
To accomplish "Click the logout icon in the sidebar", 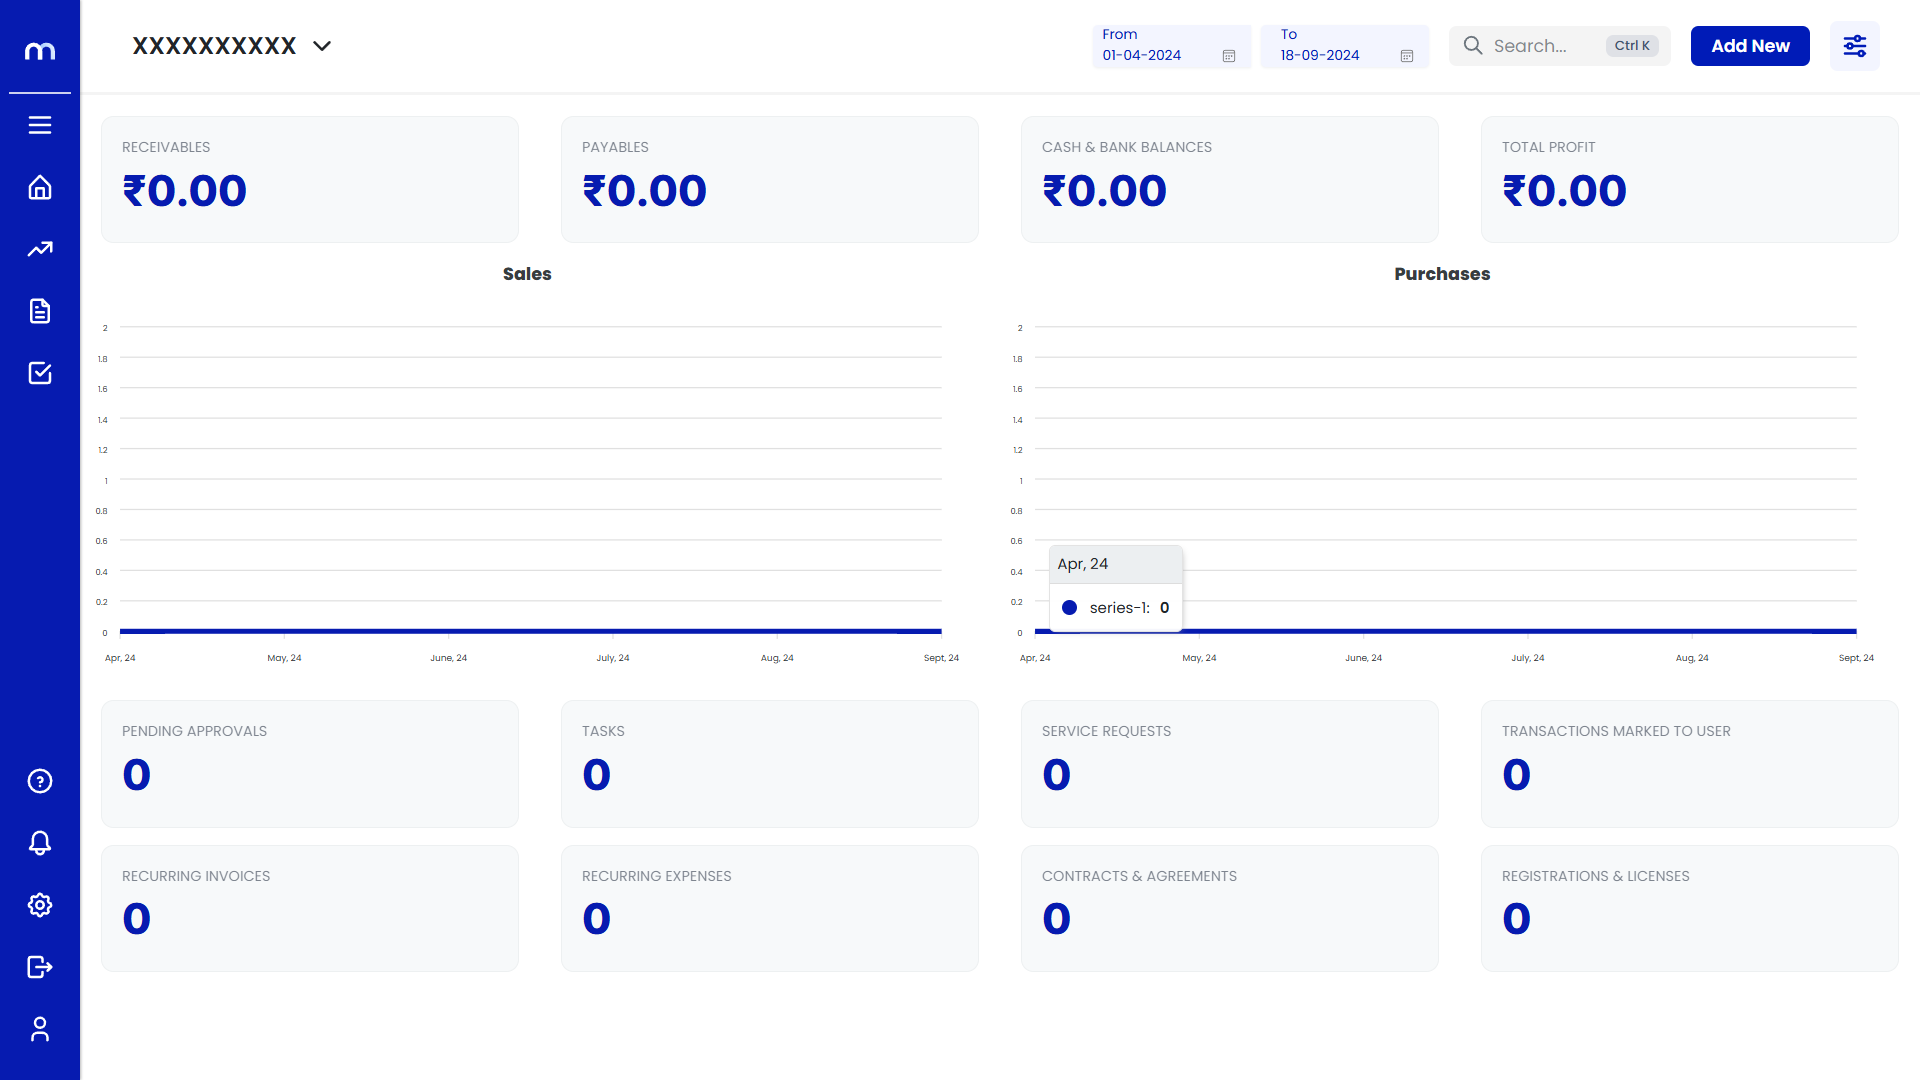I will [40, 967].
